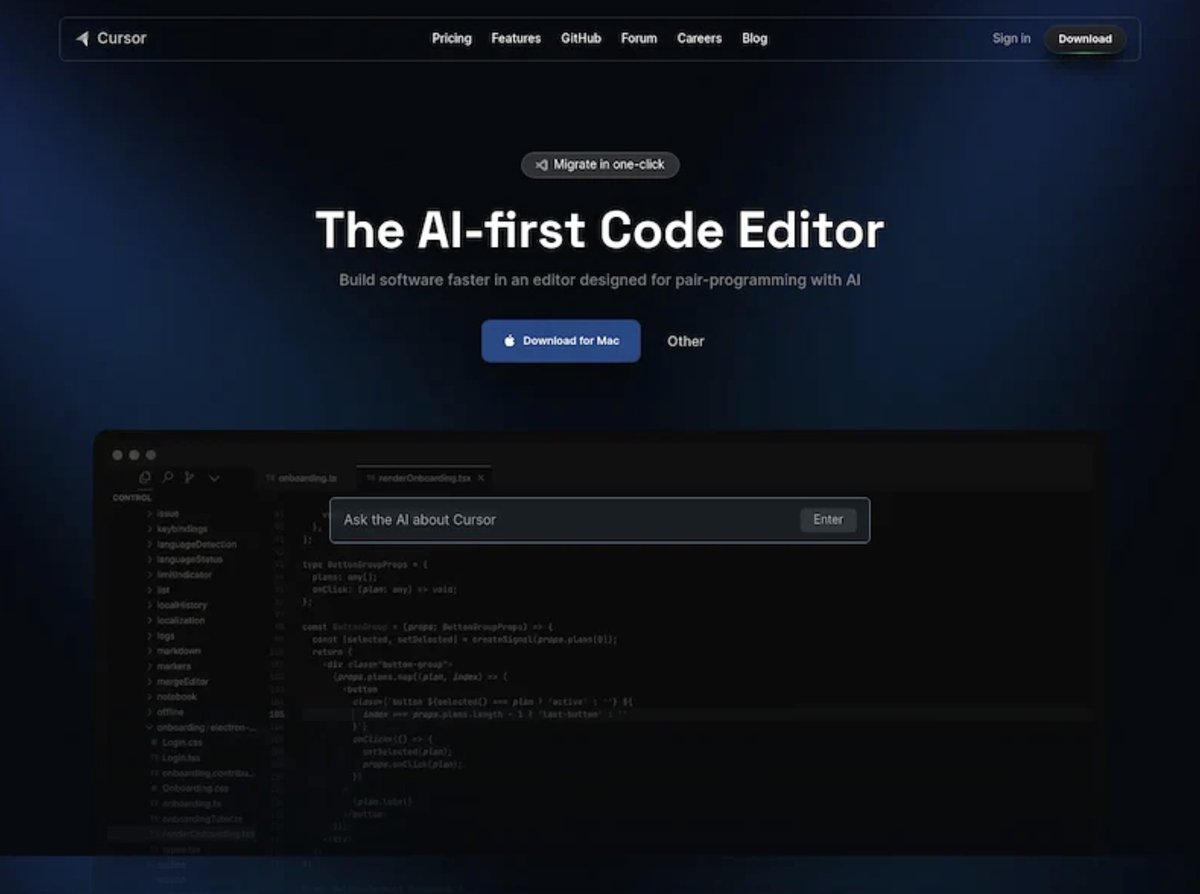Select Onboarding.css in file tree

[189, 788]
